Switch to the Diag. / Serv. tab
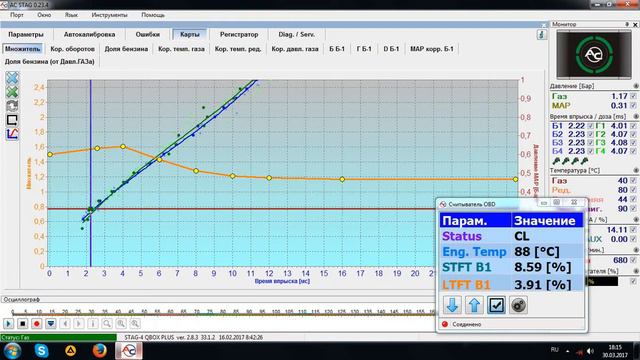 coord(296,34)
